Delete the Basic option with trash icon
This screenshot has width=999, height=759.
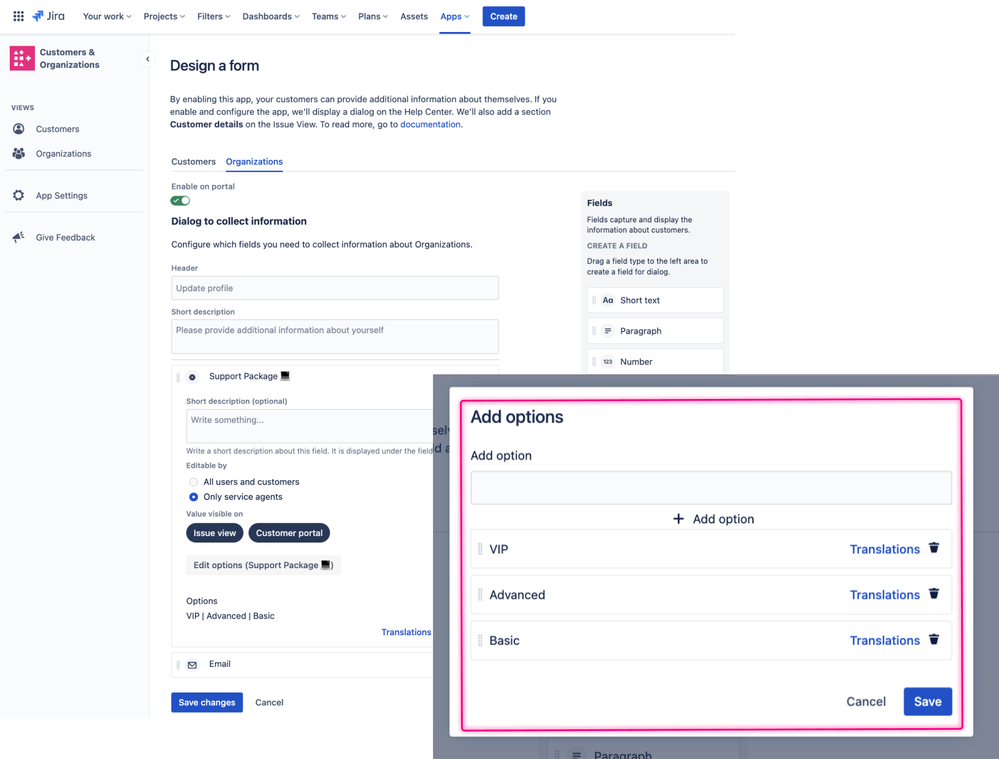pyautogui.click(x=934, y=639)
